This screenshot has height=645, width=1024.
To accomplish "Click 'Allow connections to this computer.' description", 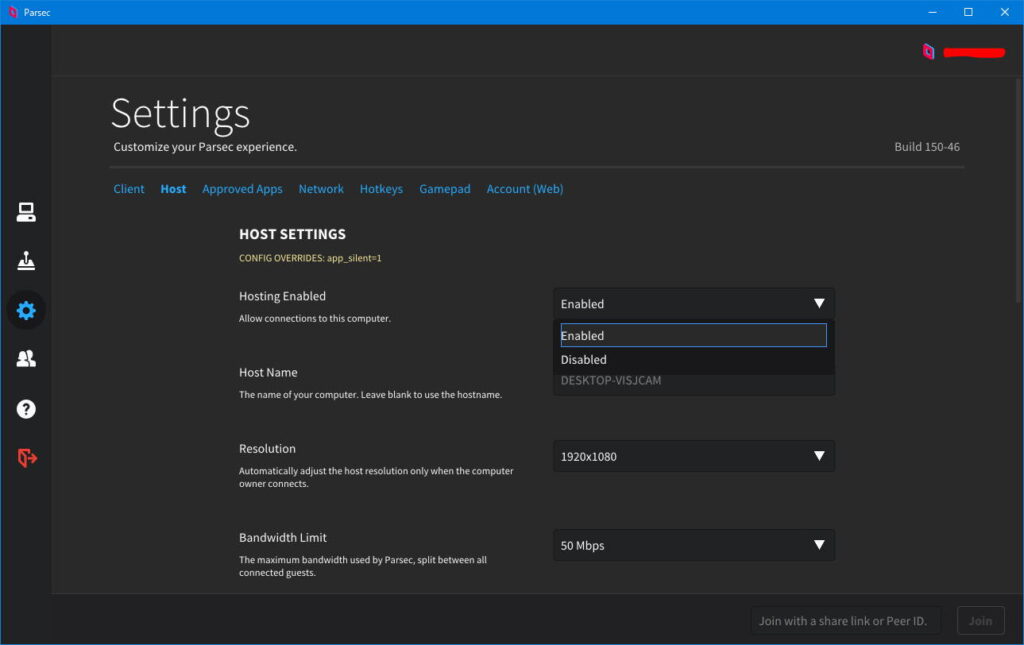I will pyautogui.click(x=315, y=319).
